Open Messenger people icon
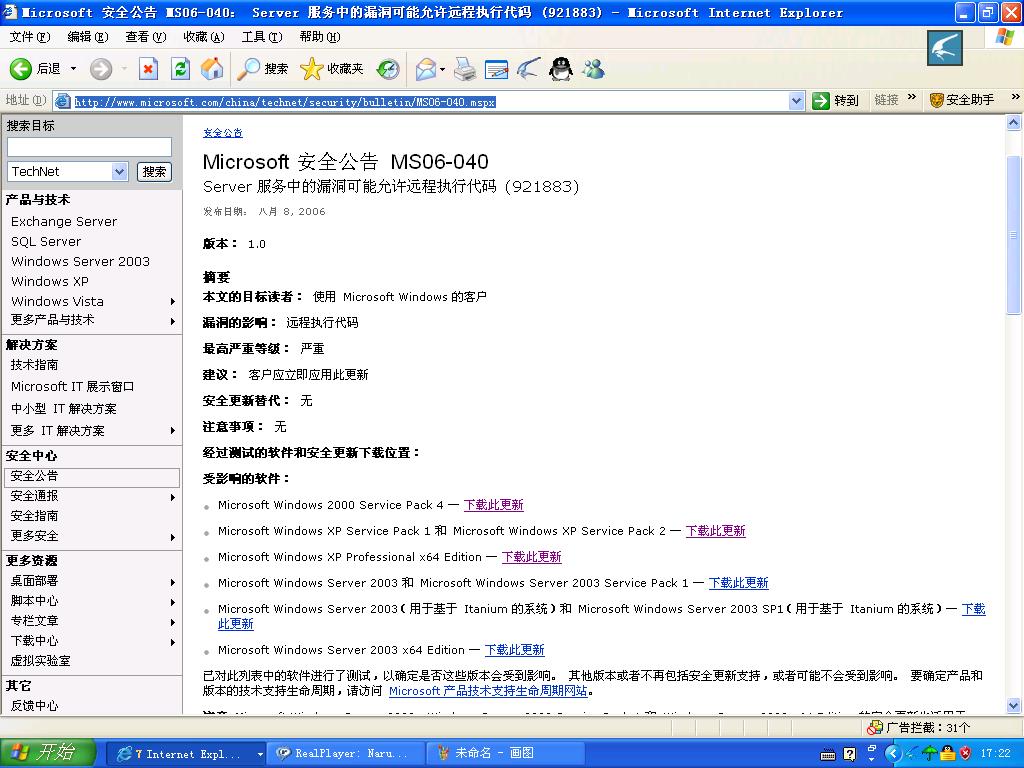The width and height of the screenshot is (1024, 768). [594, 69]
